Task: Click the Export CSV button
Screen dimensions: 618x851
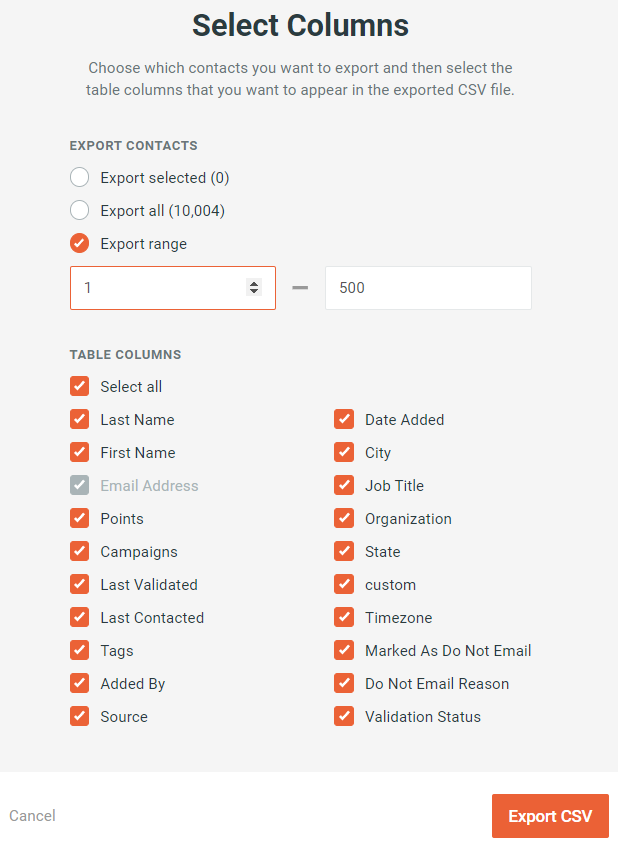Action: coord(550,815)
